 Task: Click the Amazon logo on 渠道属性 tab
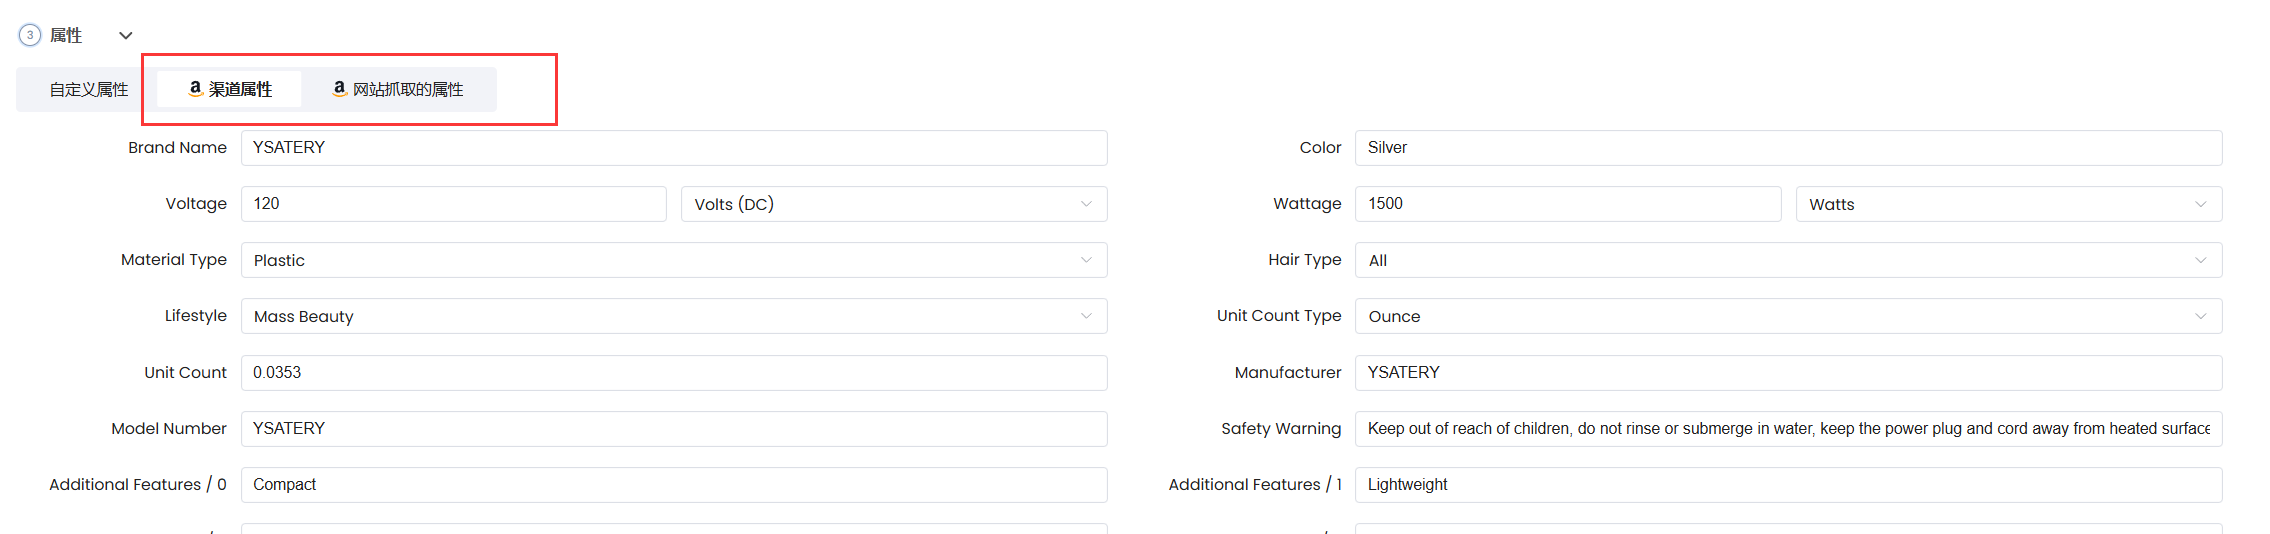[x=196, y=89]
